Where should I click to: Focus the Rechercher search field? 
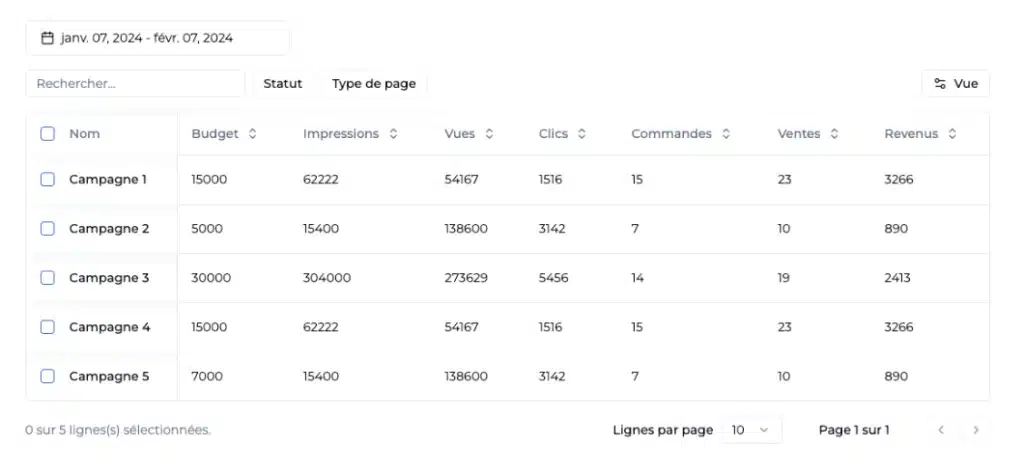coord(135,84)
